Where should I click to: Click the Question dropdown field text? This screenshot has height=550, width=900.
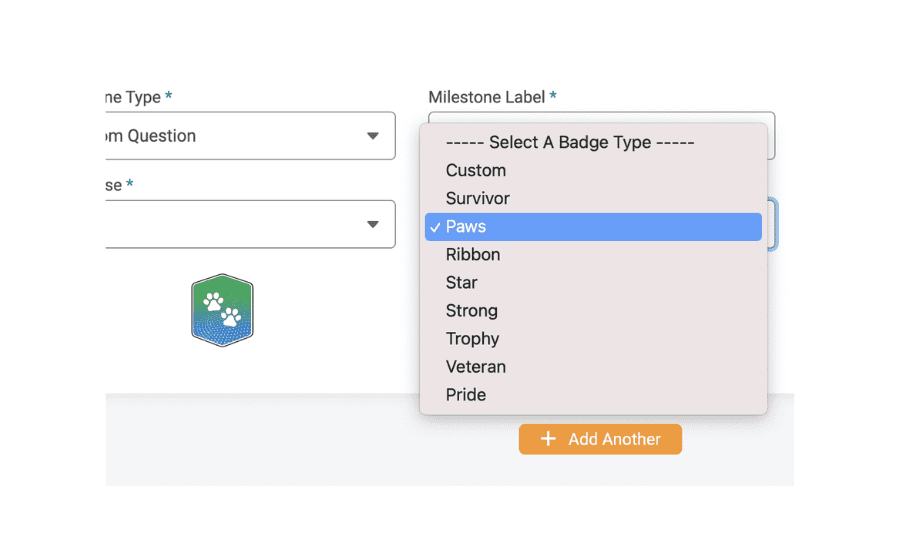tap(152, 136)
